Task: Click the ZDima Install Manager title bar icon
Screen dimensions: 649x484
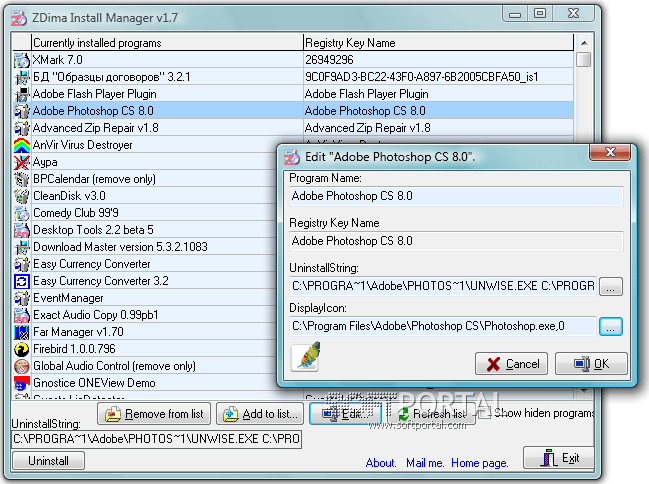Action: pos(19,18)
